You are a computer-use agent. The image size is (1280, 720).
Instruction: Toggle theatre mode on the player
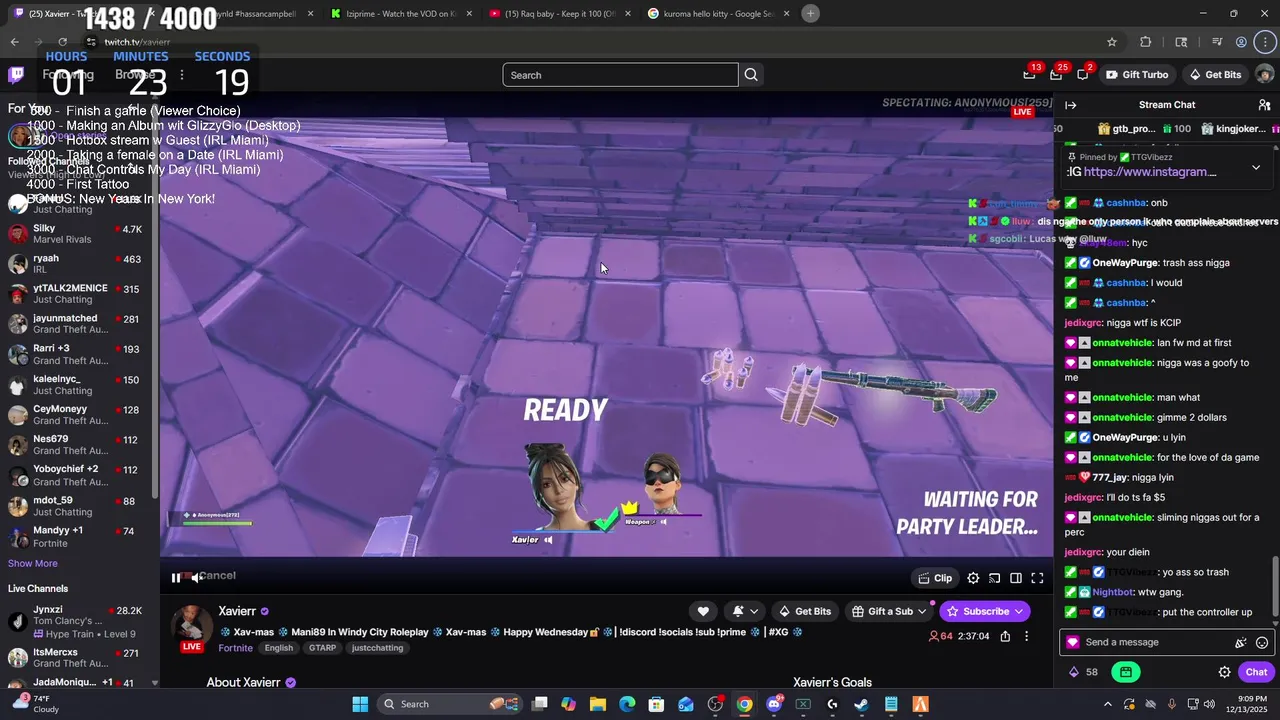pyautogui.click(x=1016, y=578)
